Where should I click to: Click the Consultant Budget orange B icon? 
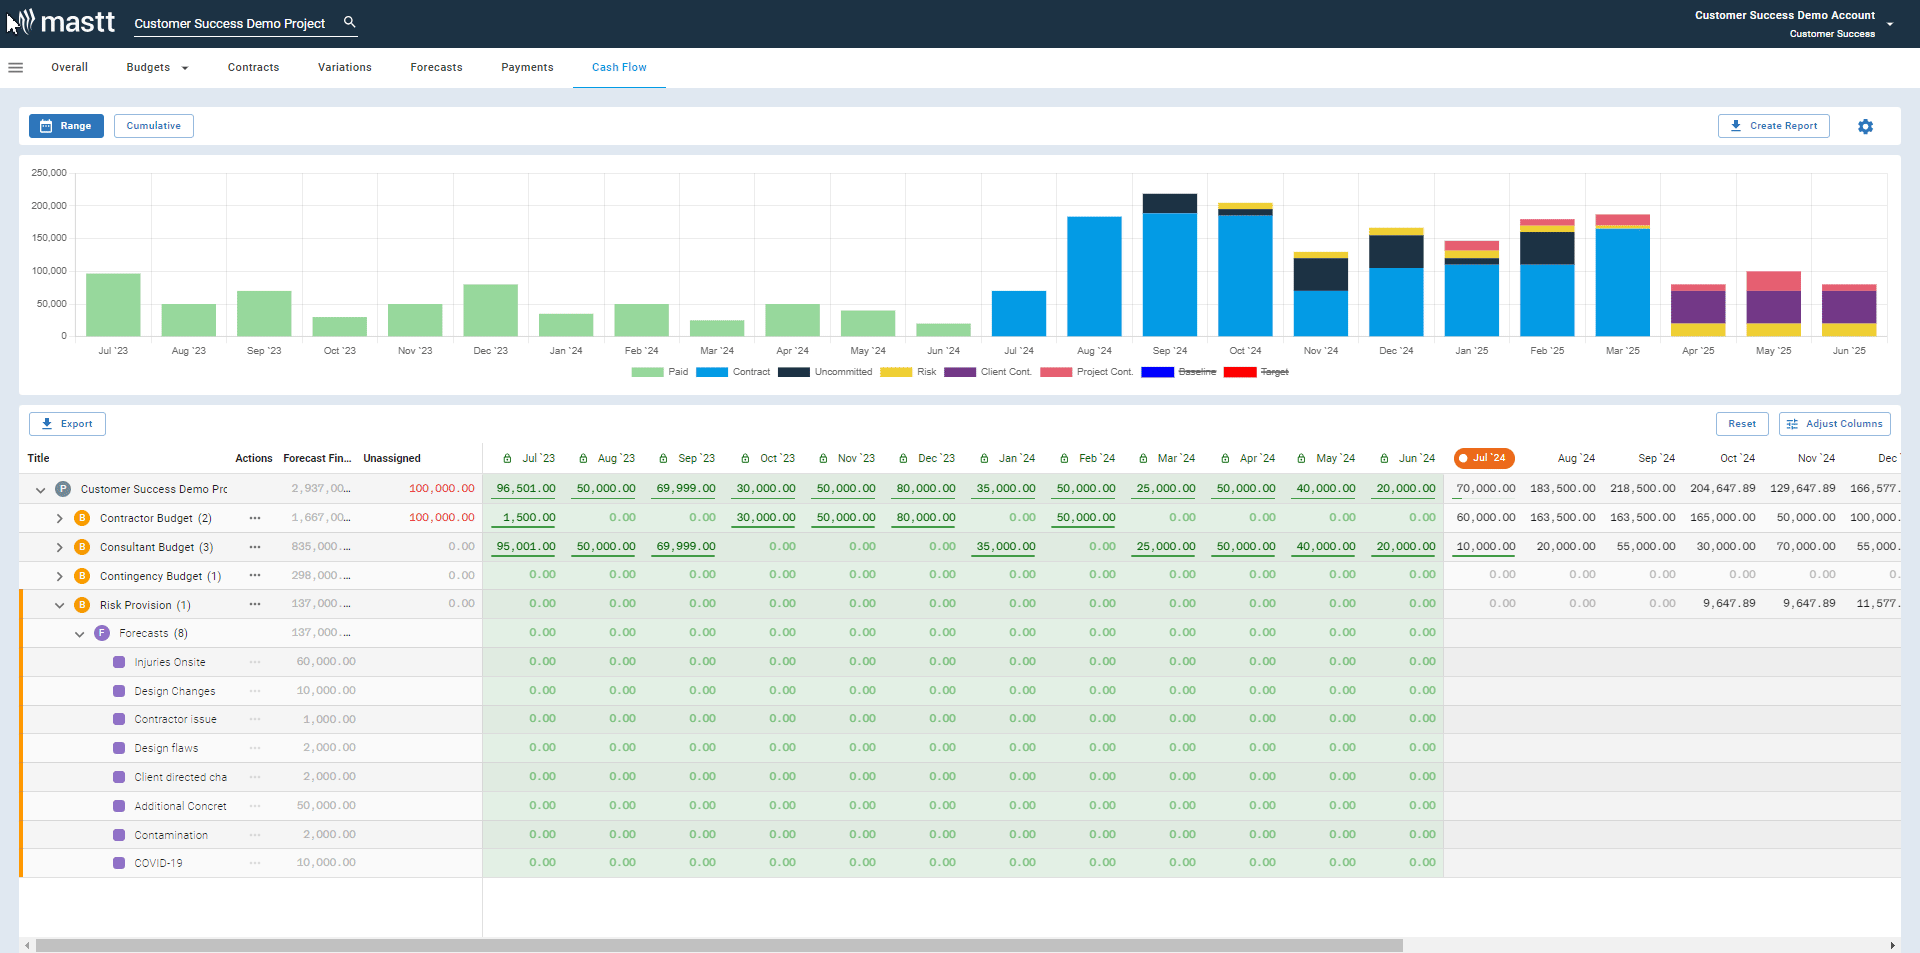tap(82, 547)
